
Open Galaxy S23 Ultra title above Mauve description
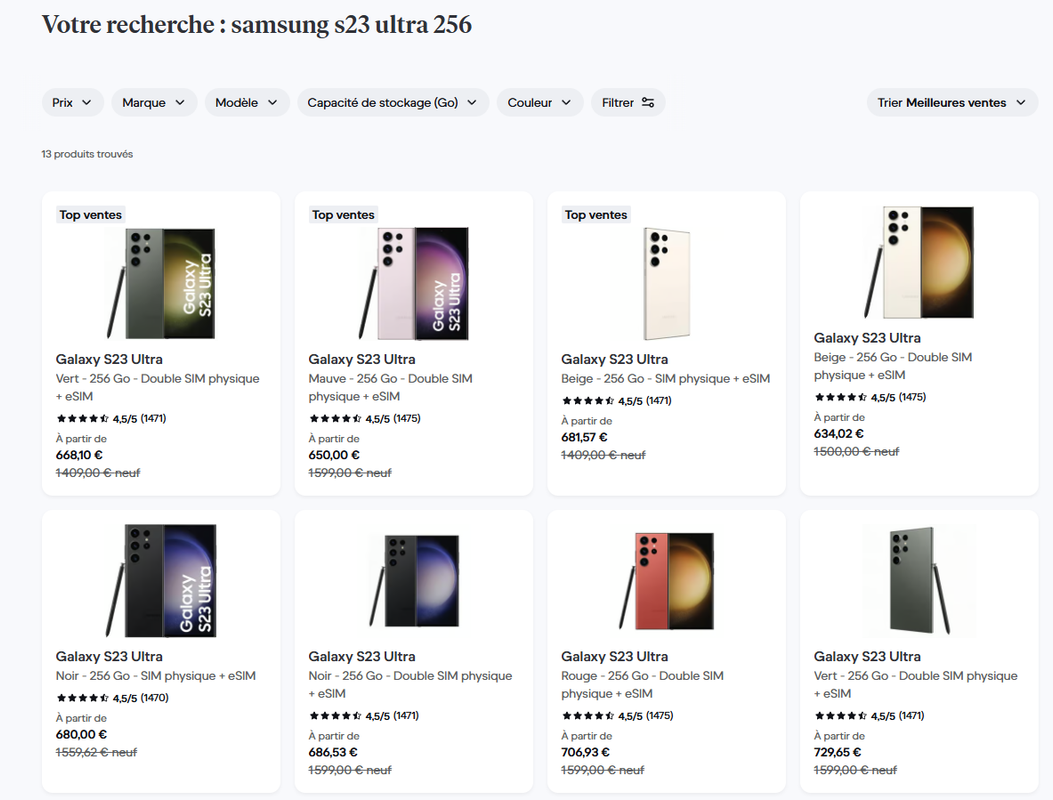tap(361, 359)
